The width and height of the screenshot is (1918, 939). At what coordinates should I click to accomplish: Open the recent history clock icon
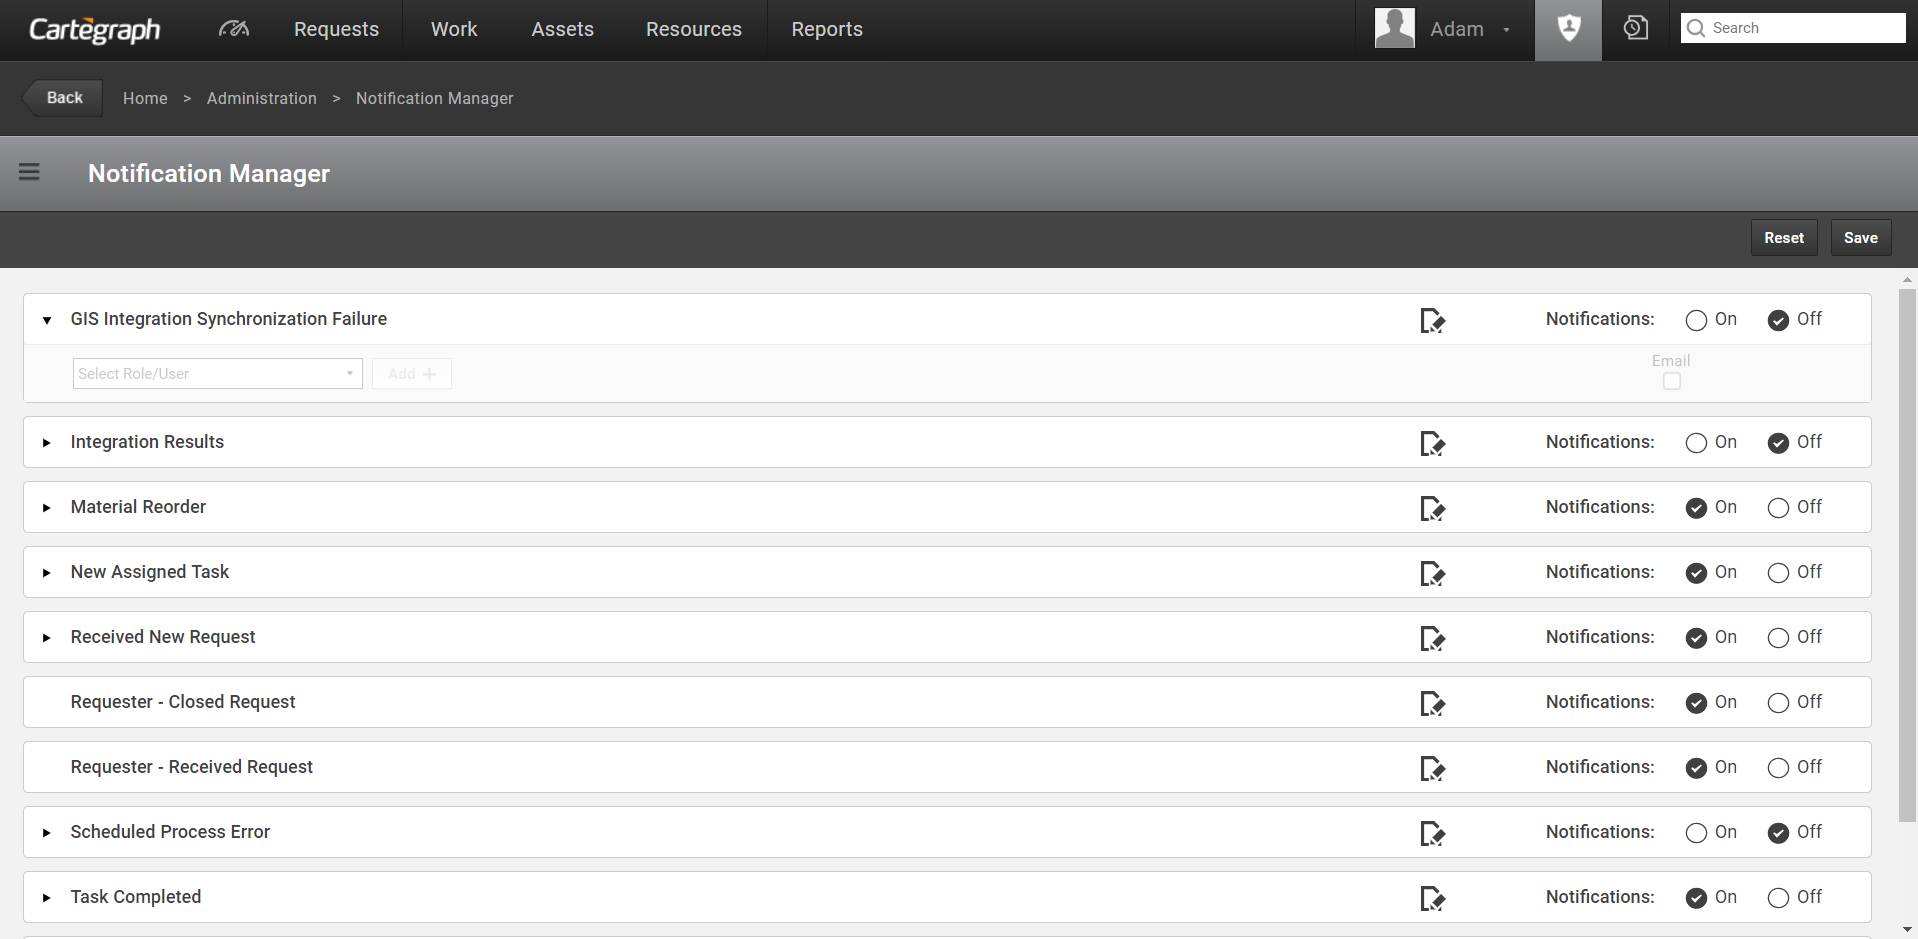1635,29
